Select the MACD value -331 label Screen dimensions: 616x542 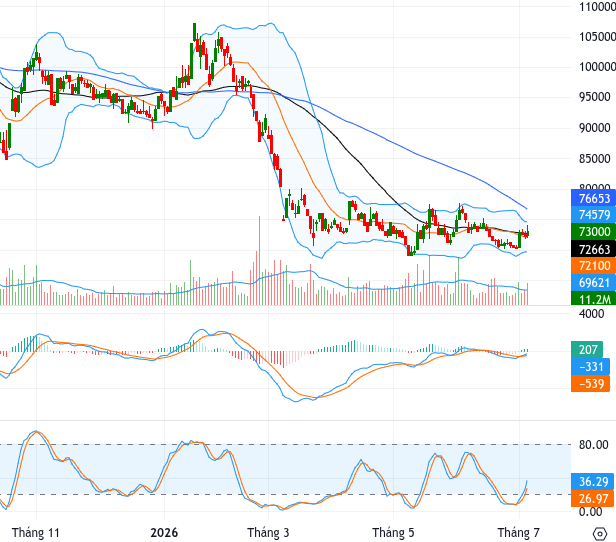coord(590,366)
